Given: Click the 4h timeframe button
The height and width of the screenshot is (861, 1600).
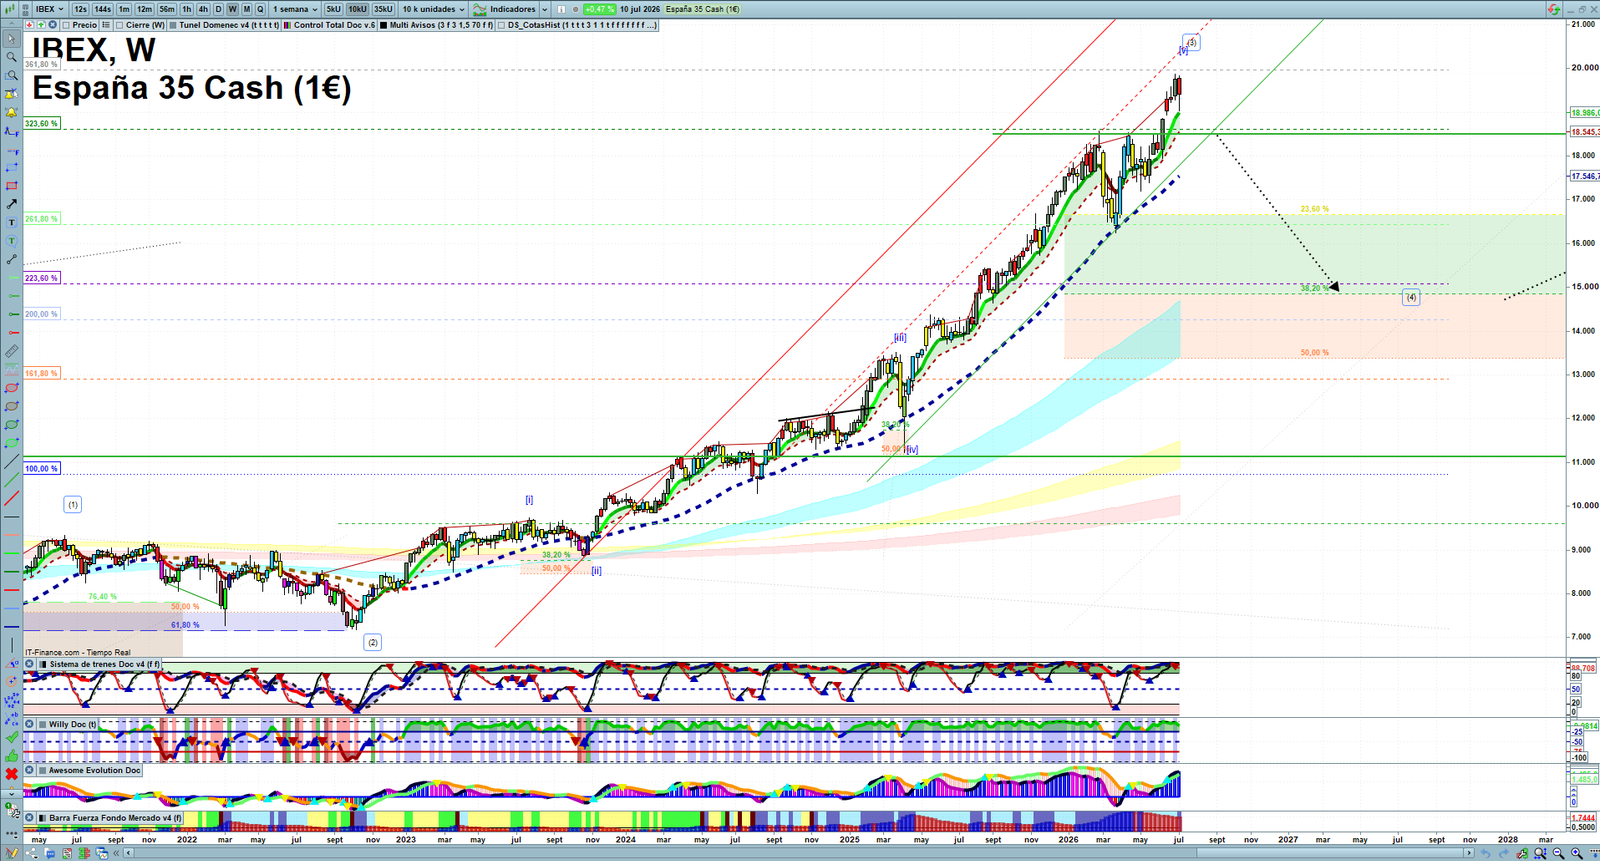Looking at the screenshot, I should pos(203,9).
